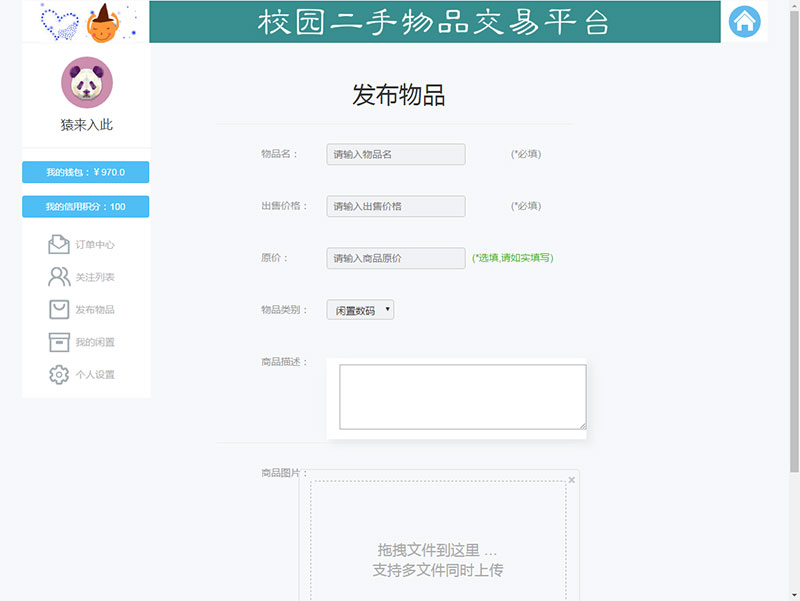The width and height of the screenshot is (800, 601).
Task: Click the 猿来入此 username link
Action: point(86,124)
